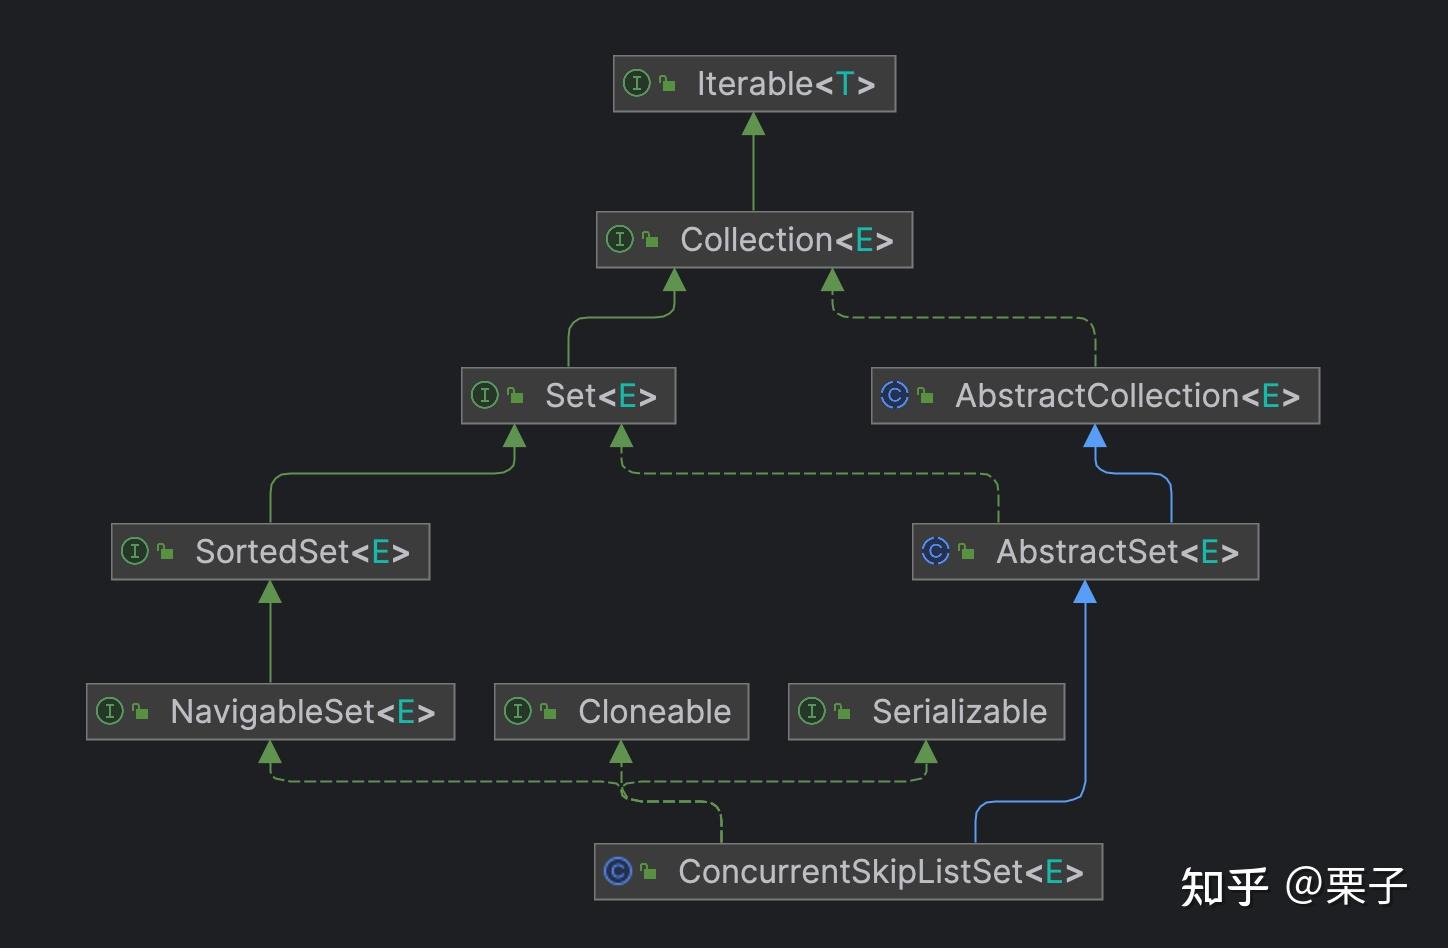
Task: Click the interface badge on Cloneable
Action: coord(519,712)
